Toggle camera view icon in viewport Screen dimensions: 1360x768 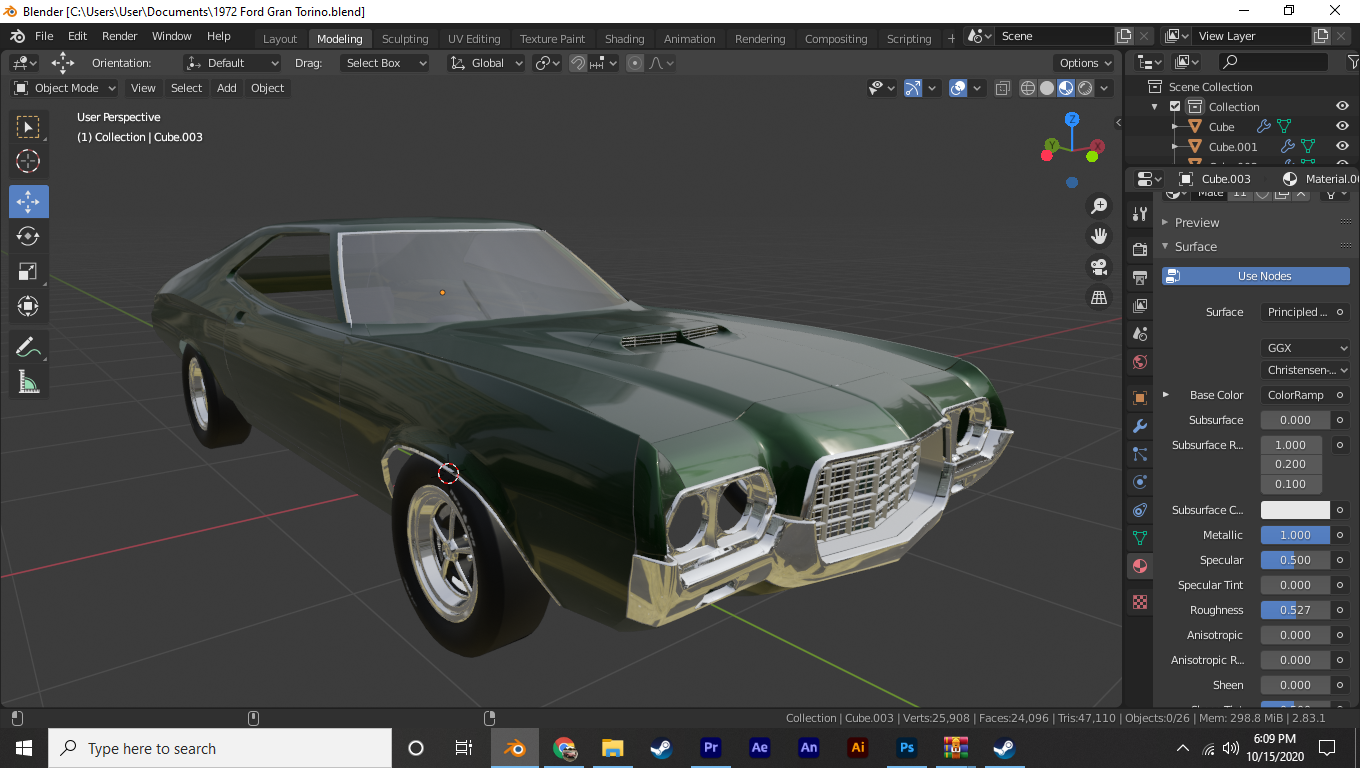(x=1099, y=267)
